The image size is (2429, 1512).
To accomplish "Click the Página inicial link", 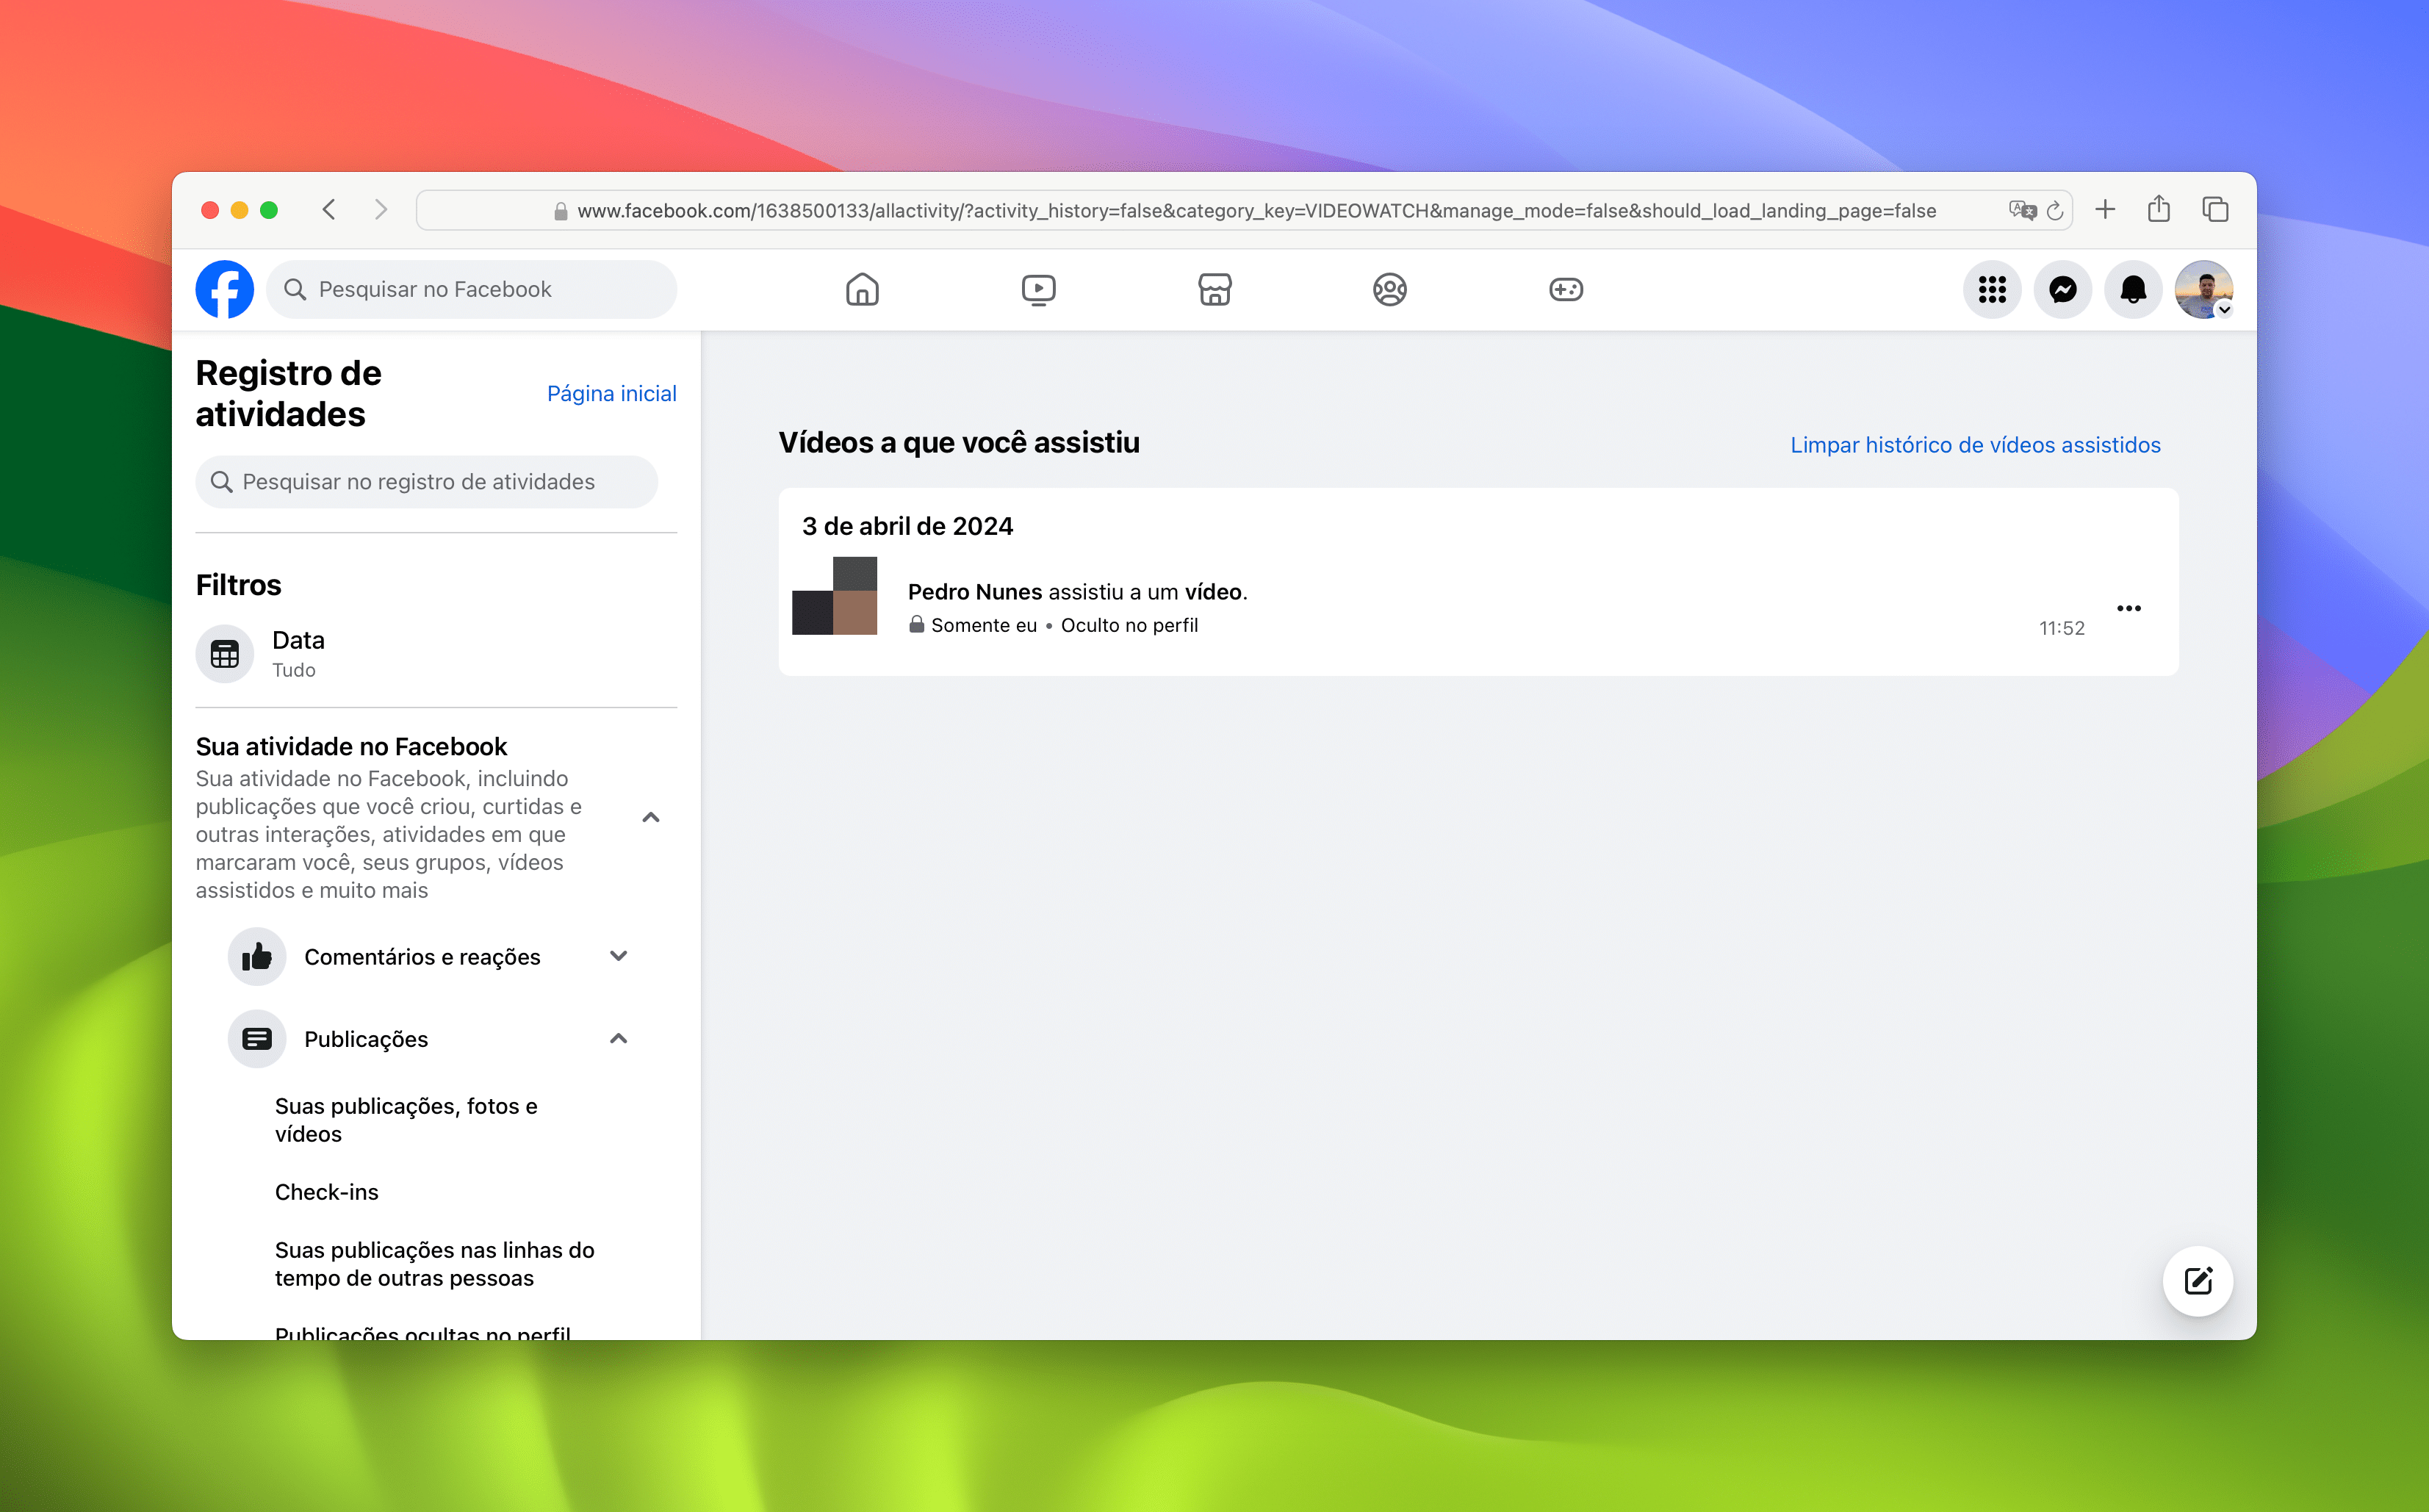I will point(611,393).
